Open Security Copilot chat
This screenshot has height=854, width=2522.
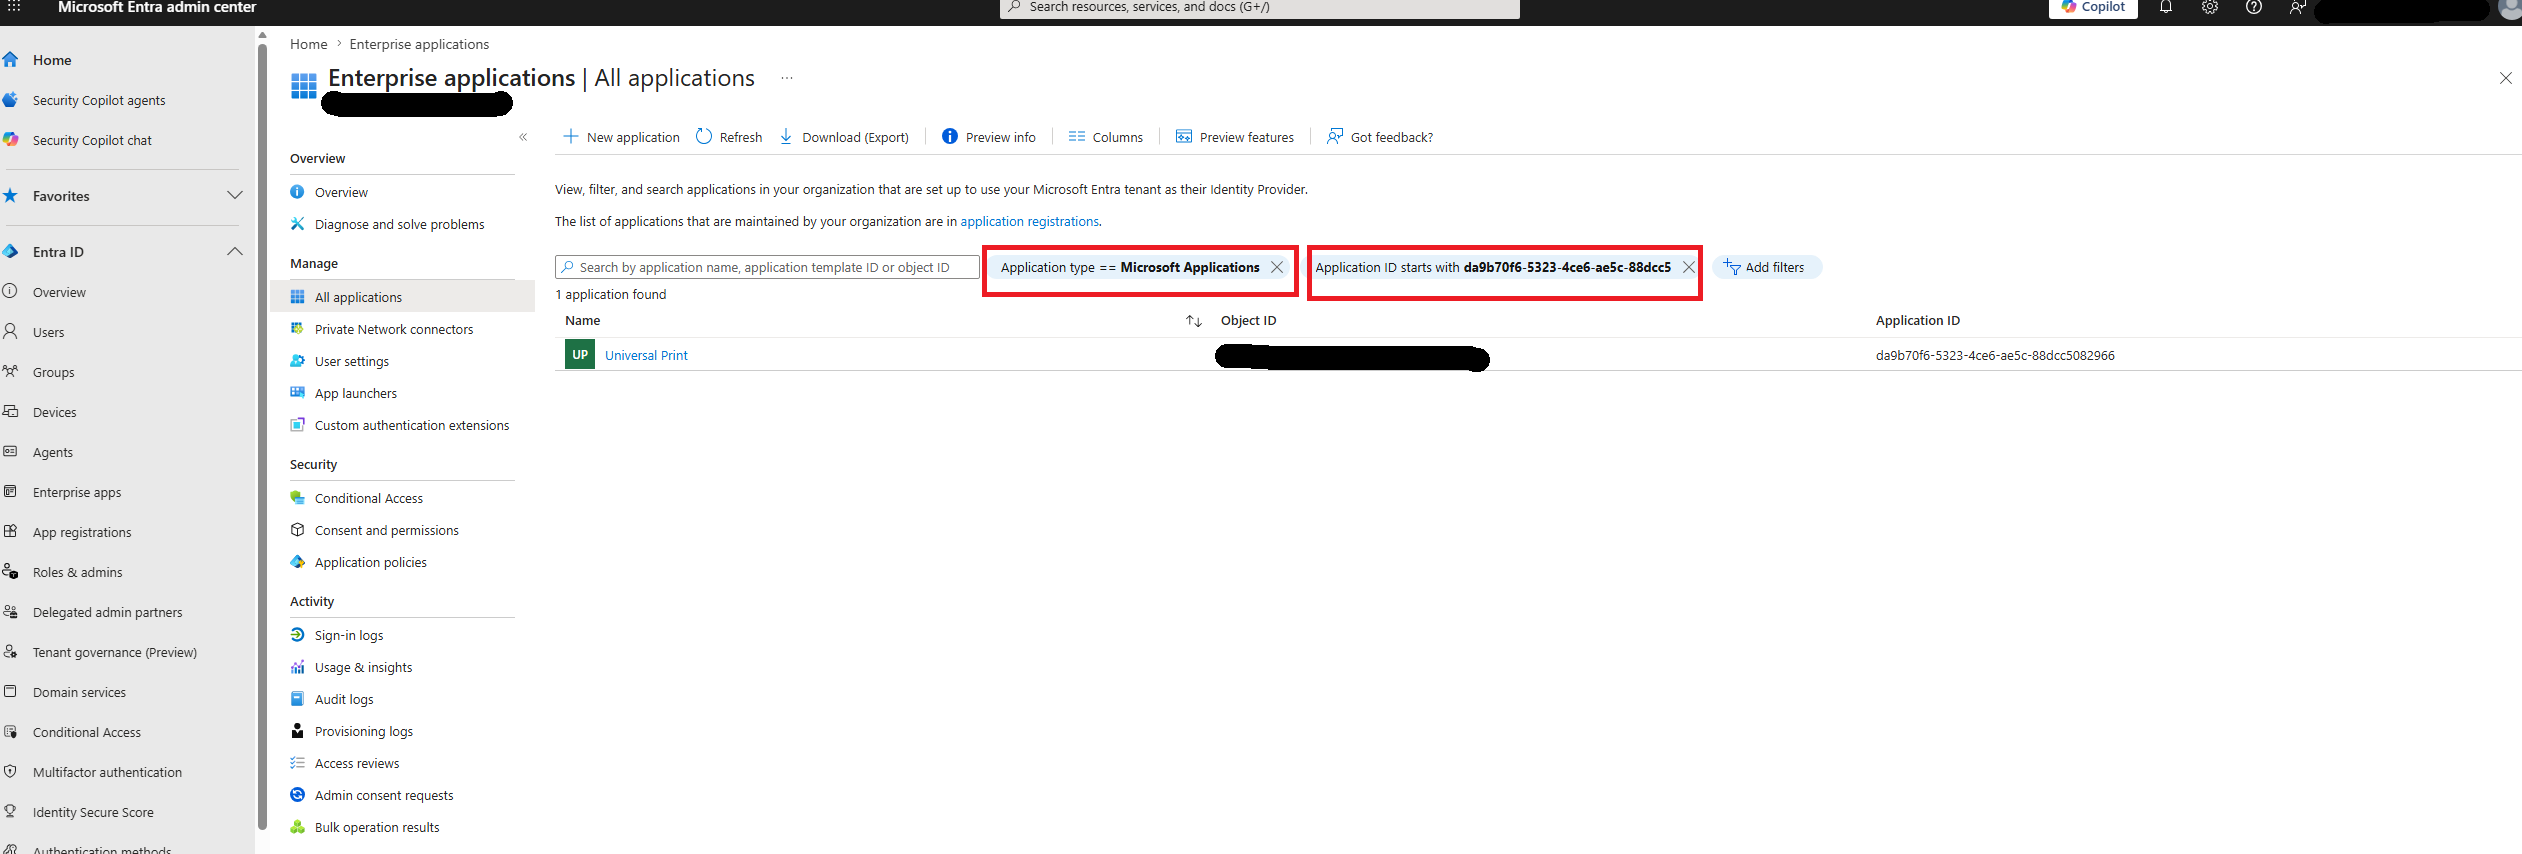[x=92, y=140]
